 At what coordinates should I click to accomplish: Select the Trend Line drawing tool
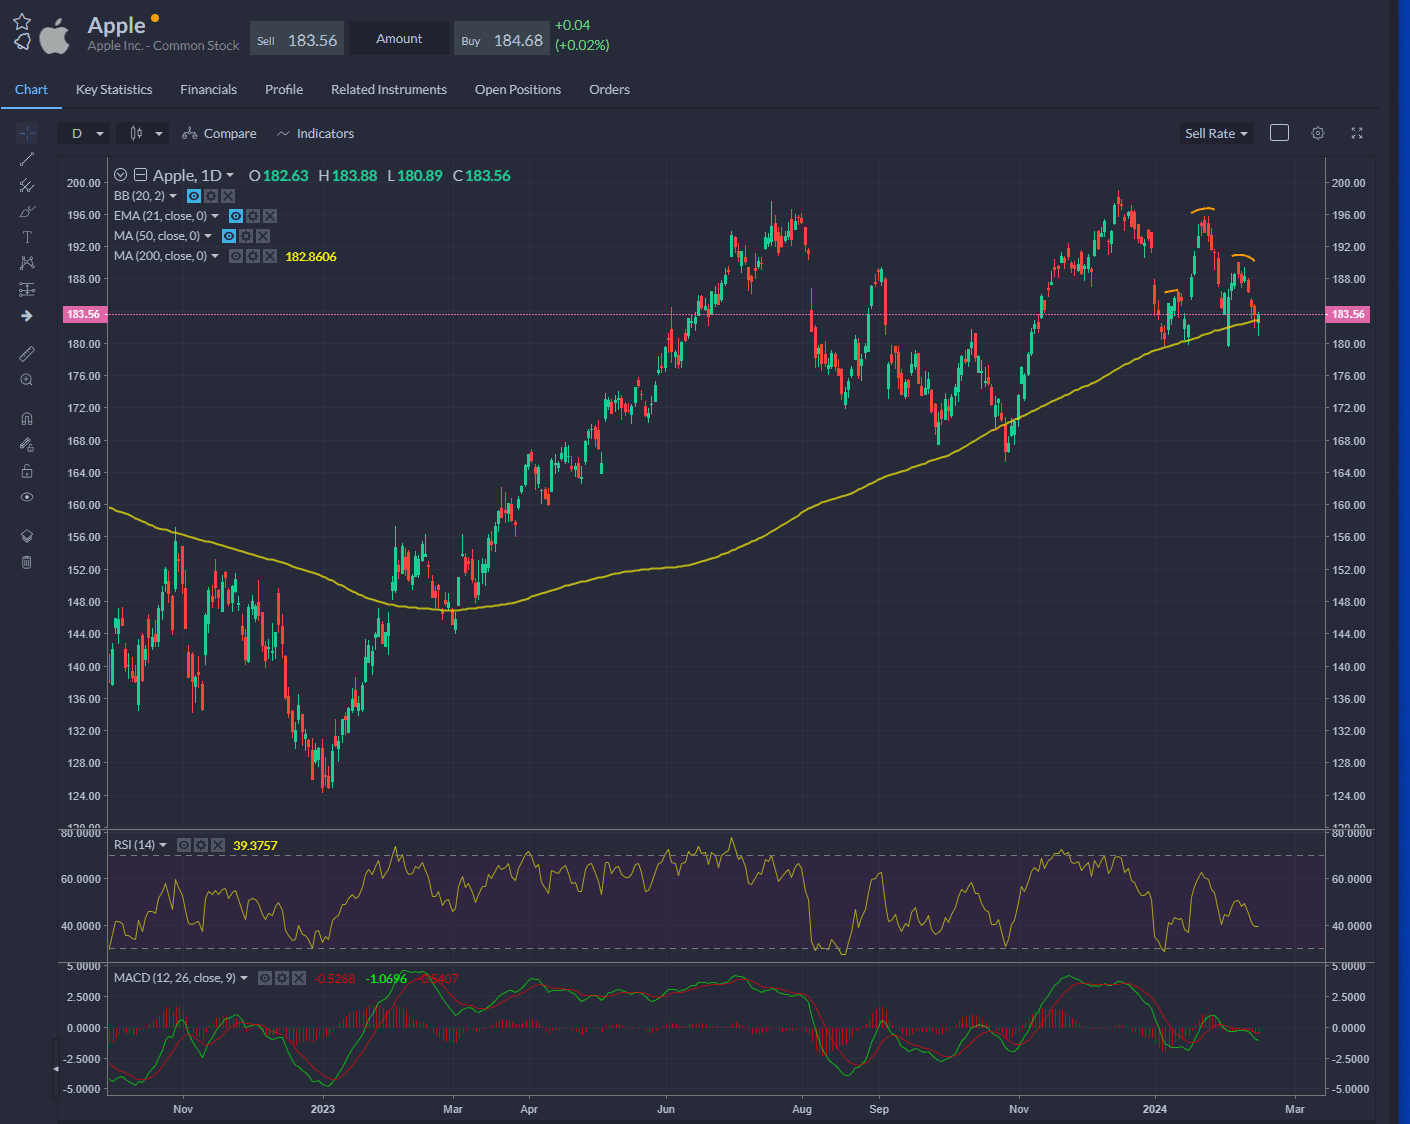[x=26, y=158]
